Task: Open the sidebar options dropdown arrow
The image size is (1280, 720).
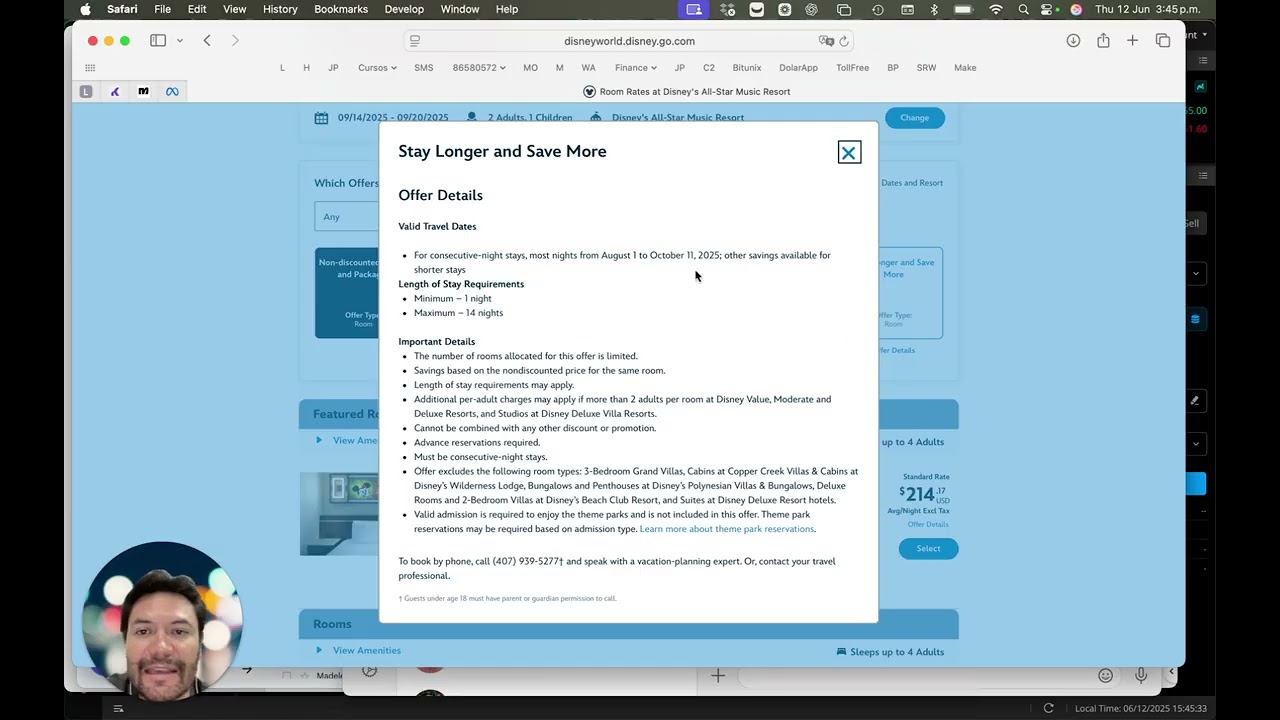Action: click(180, 41)
